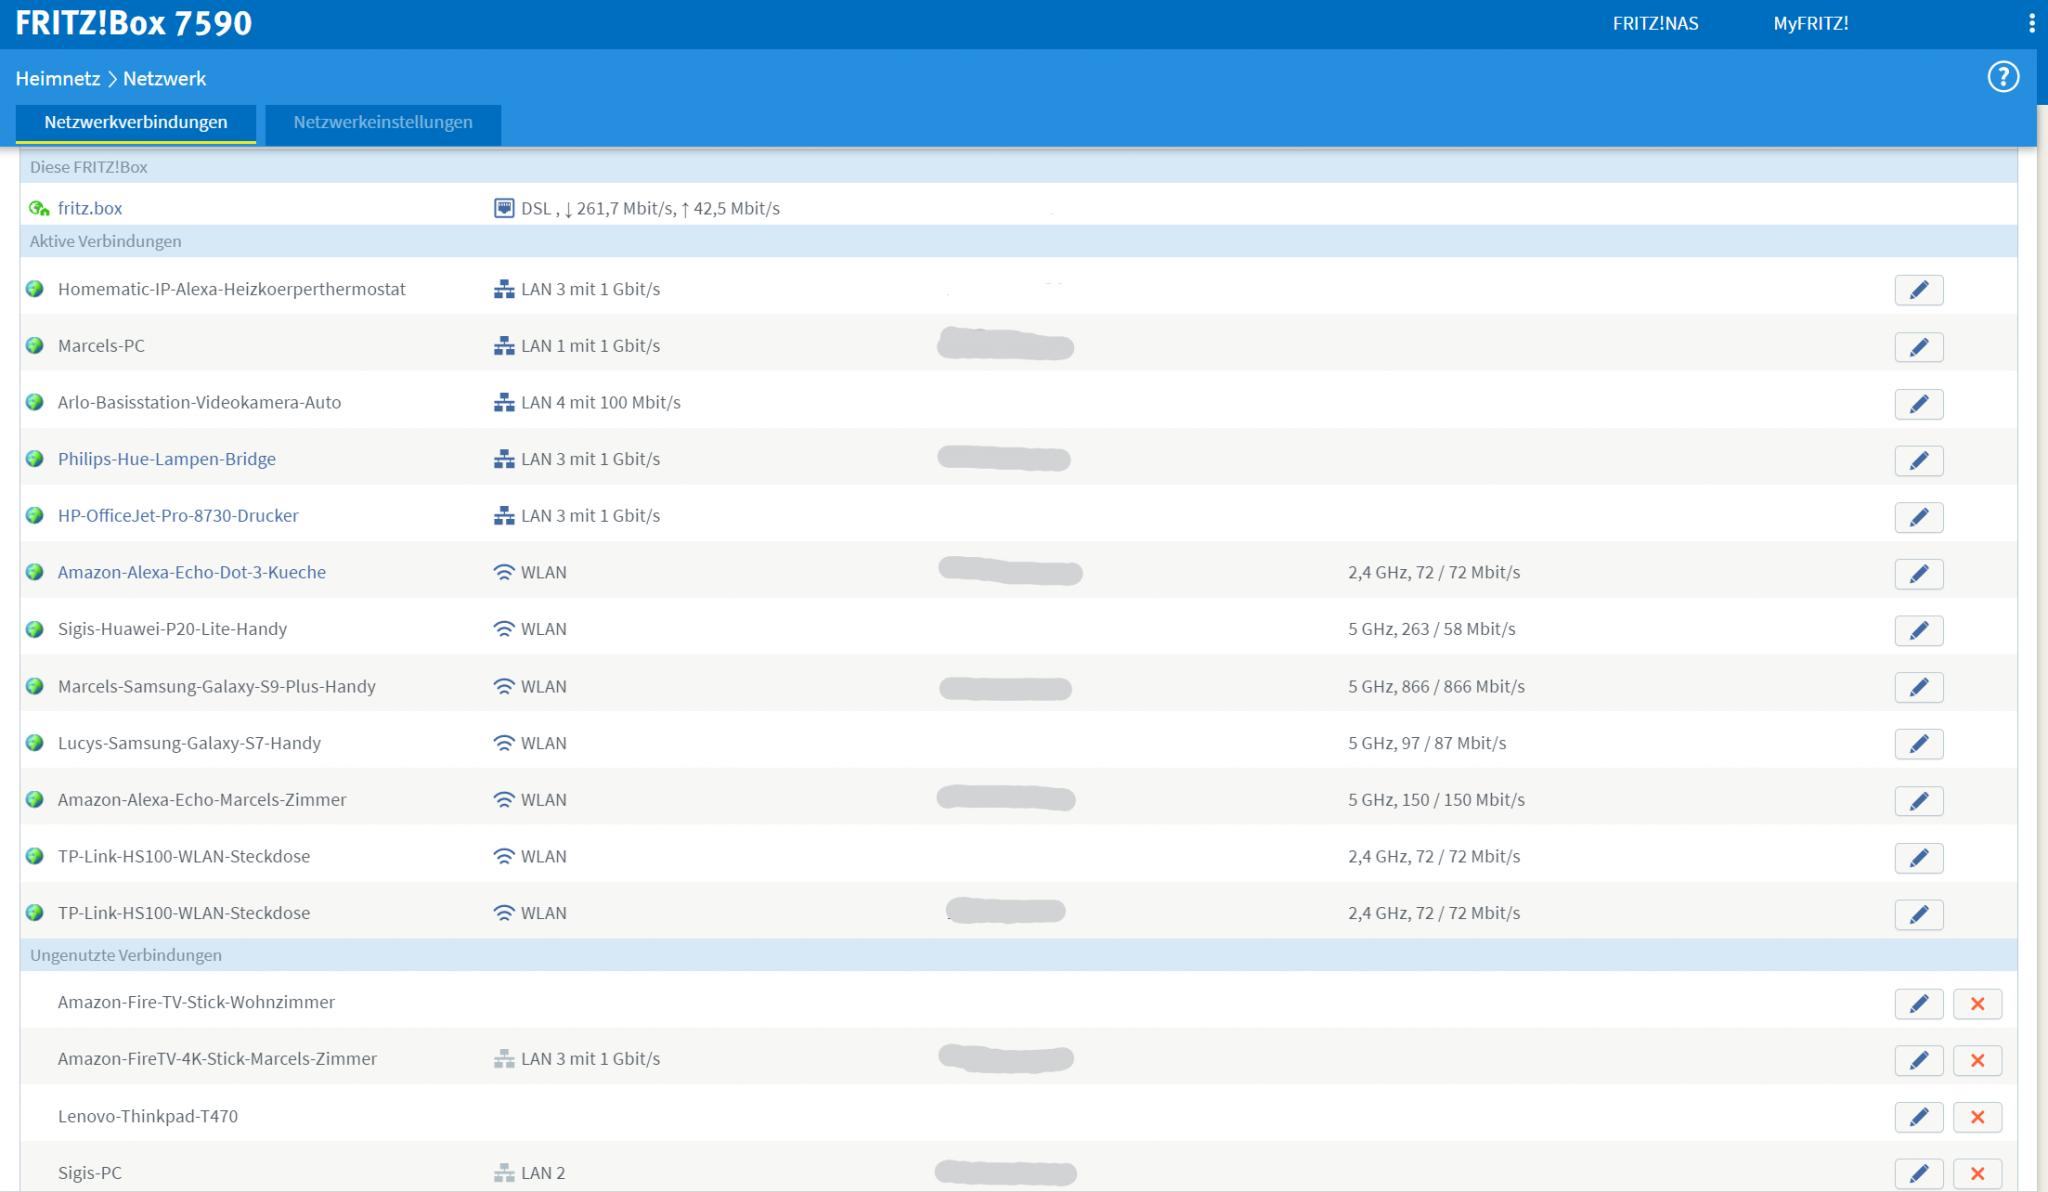Go to Heimnetz in the breadcrumb

[58, 78]
